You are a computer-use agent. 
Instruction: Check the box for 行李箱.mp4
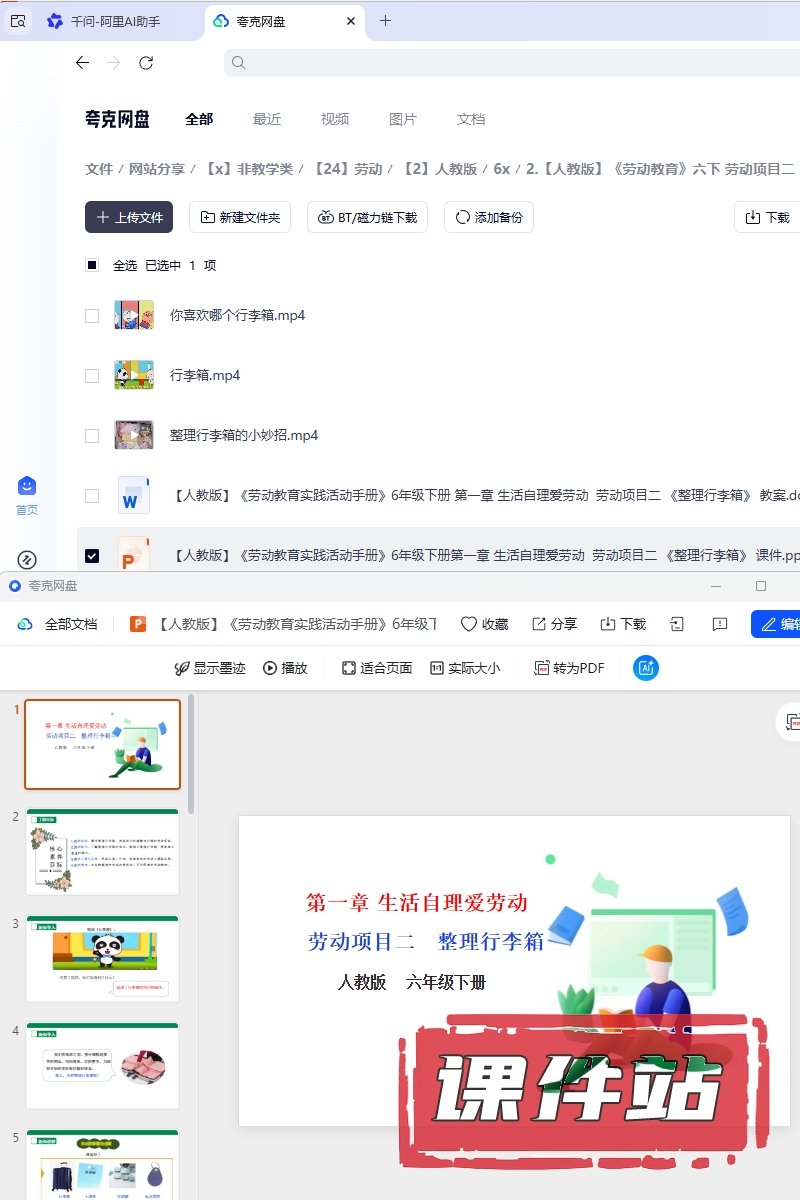coord(92,376)
